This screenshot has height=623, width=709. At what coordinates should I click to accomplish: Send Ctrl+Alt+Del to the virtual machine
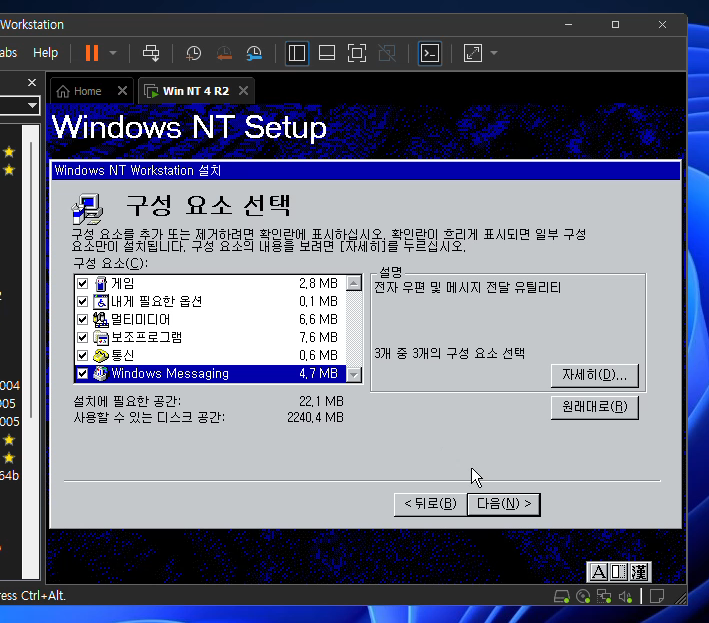[151, 53]
